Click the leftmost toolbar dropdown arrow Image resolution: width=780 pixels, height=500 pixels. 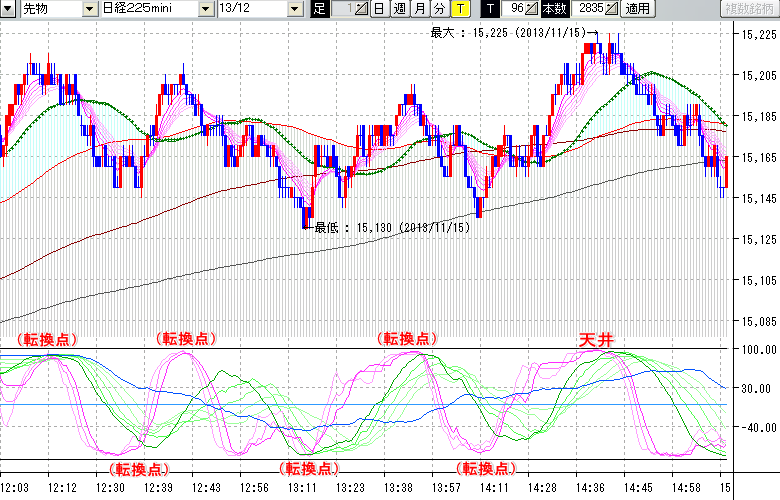pyautogui.click(x=9, y=9)
